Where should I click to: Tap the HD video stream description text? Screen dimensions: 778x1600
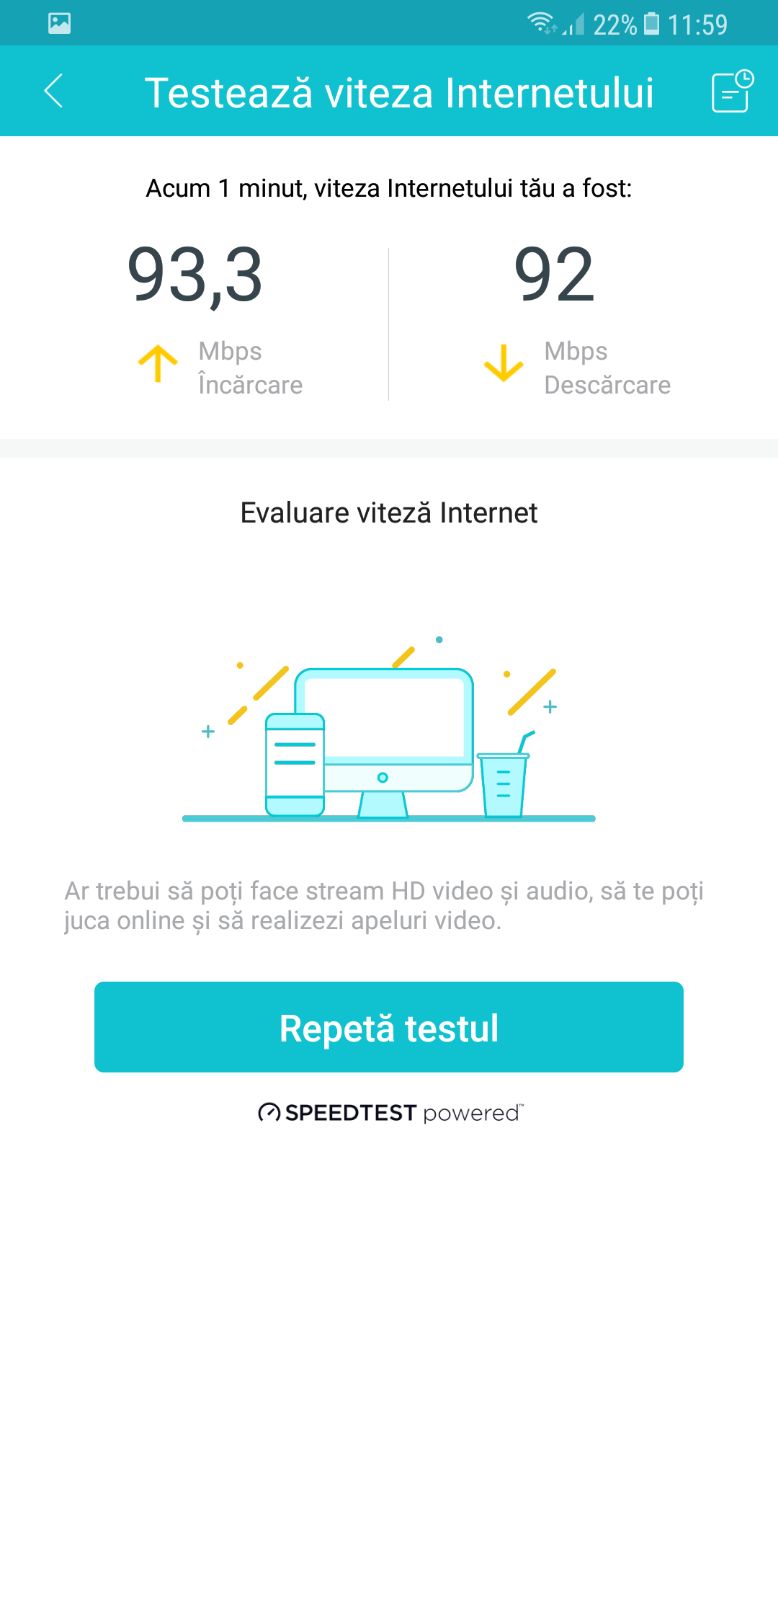[384, 905]
